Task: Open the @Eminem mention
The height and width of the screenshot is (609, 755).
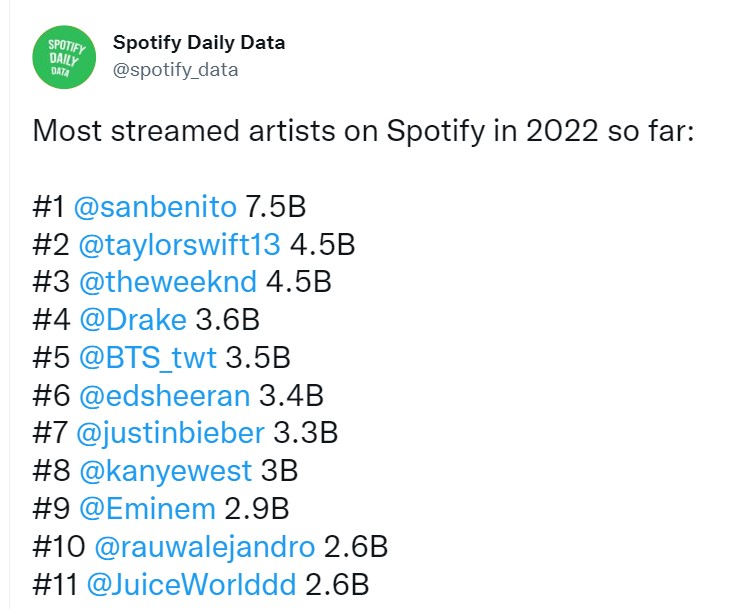Action: 147,508
